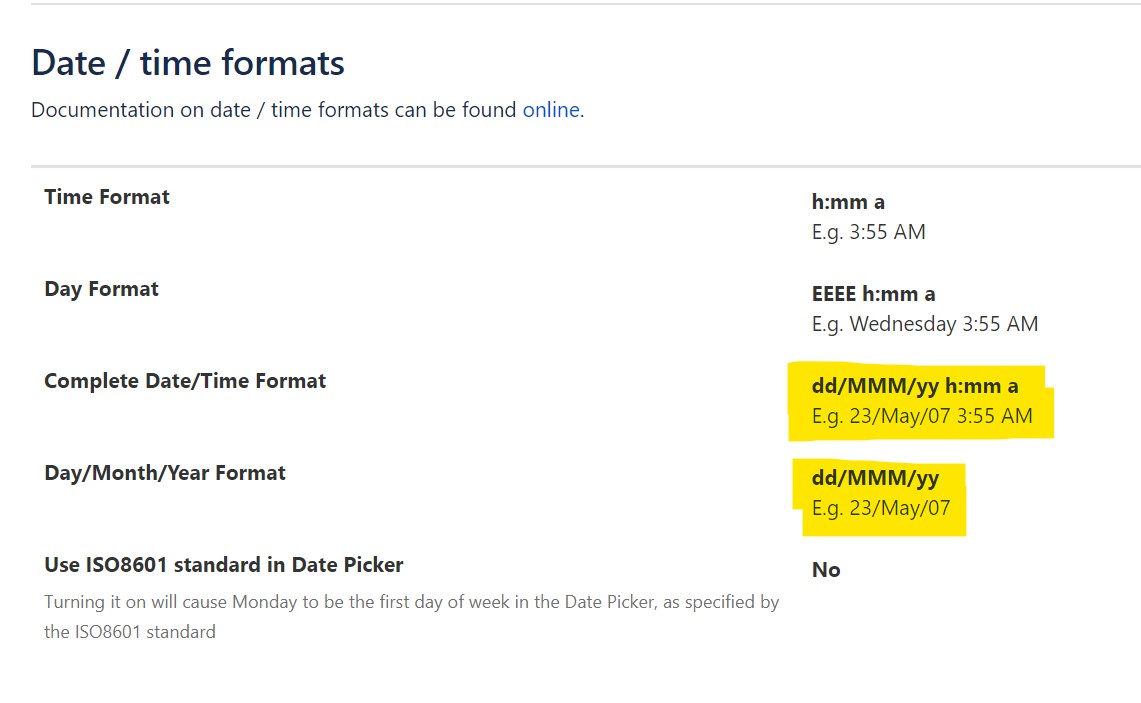Click the Complete Date/Time Format label
Image resolution: width=1141 pixels, height=703 pixels.
pyautogui.click(x=184, y=380)
